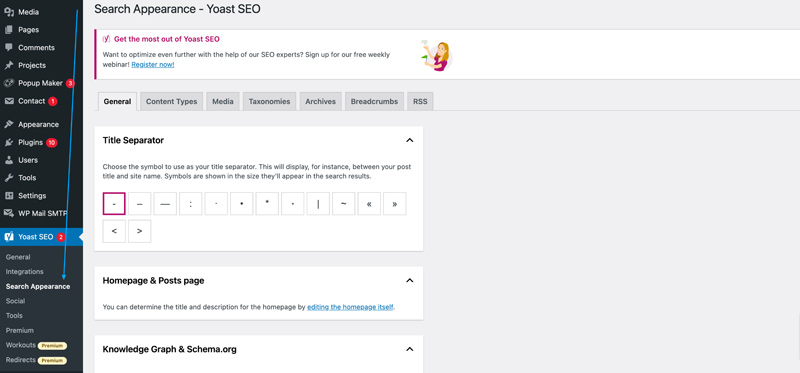
Task: Select the asterisk title separator
Action: pos(267,204)
